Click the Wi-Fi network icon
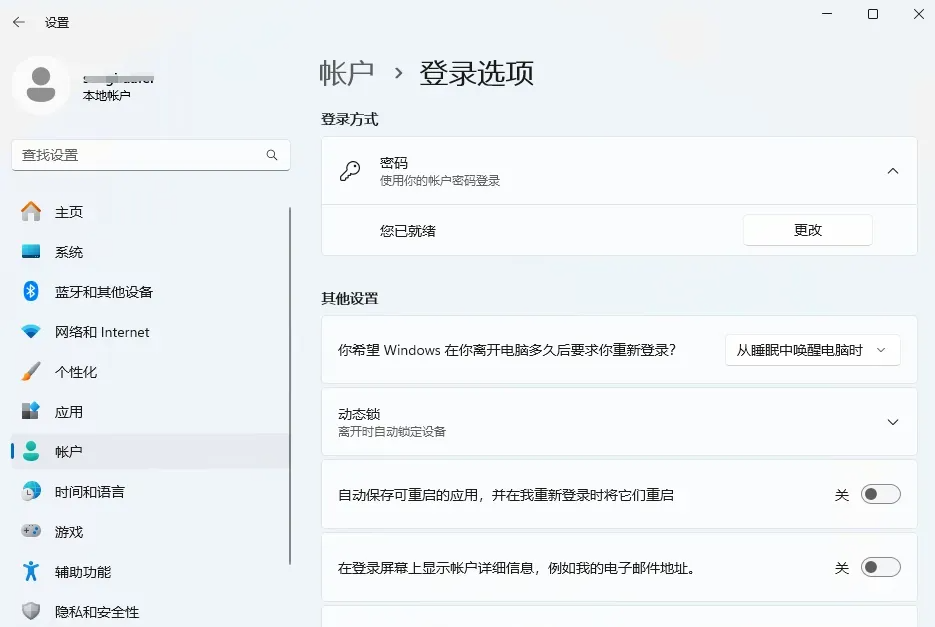 point(31,332)
